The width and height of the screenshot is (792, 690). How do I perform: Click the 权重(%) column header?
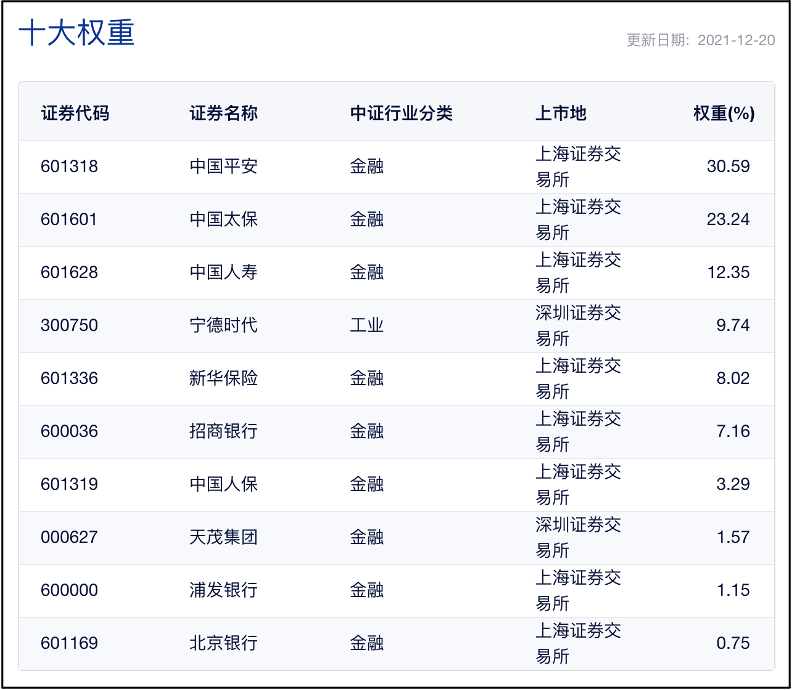[723, 113]
